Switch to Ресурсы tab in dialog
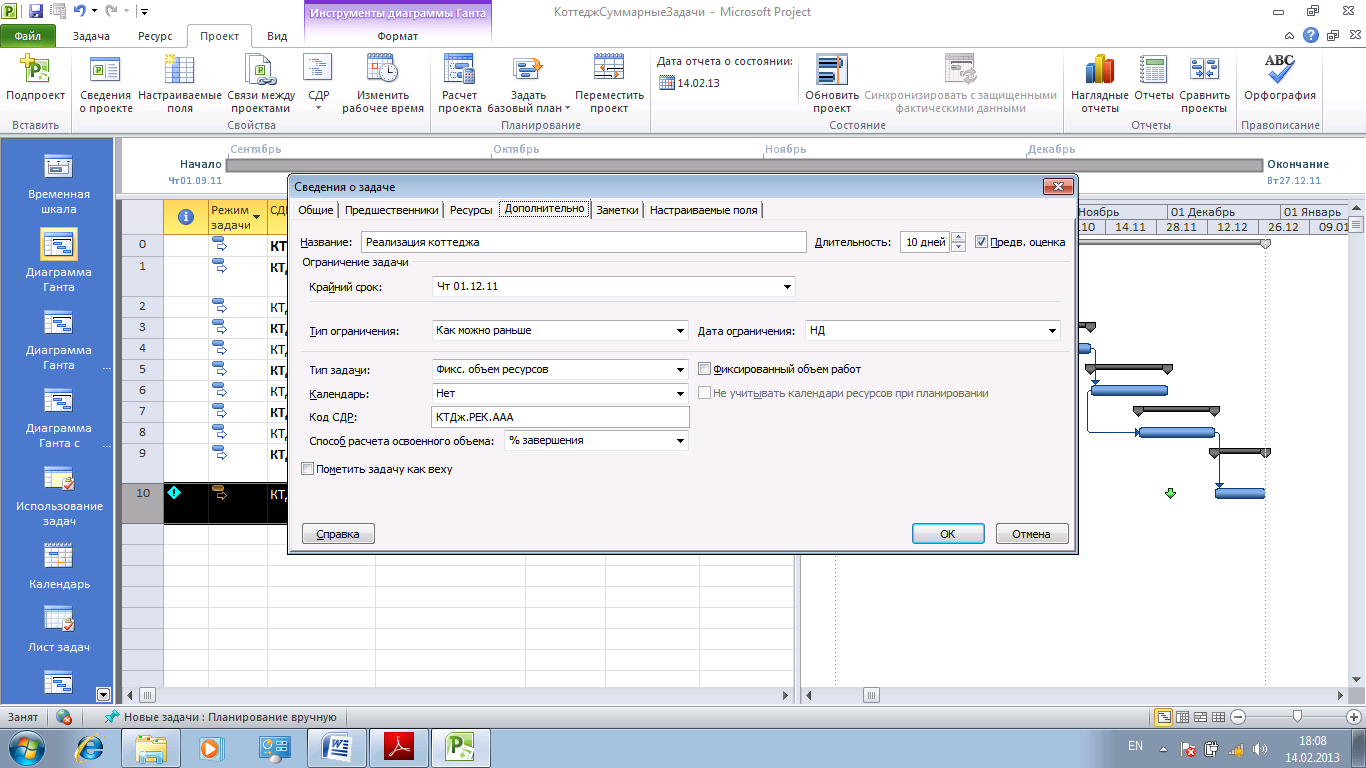This screenshot has width=1366, height=768. [x=470, y=210]
